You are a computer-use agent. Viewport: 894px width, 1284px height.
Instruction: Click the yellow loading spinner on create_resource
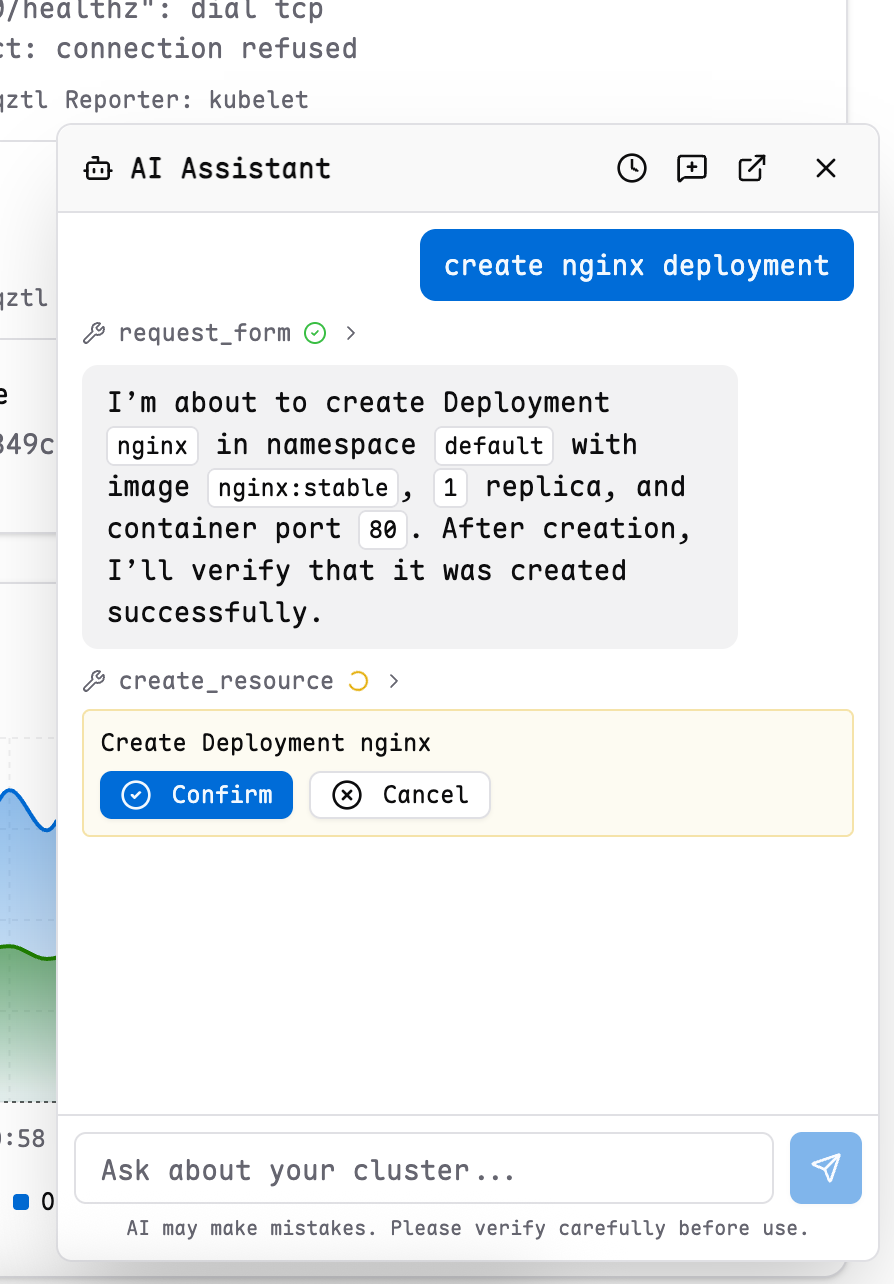(357, 681)
